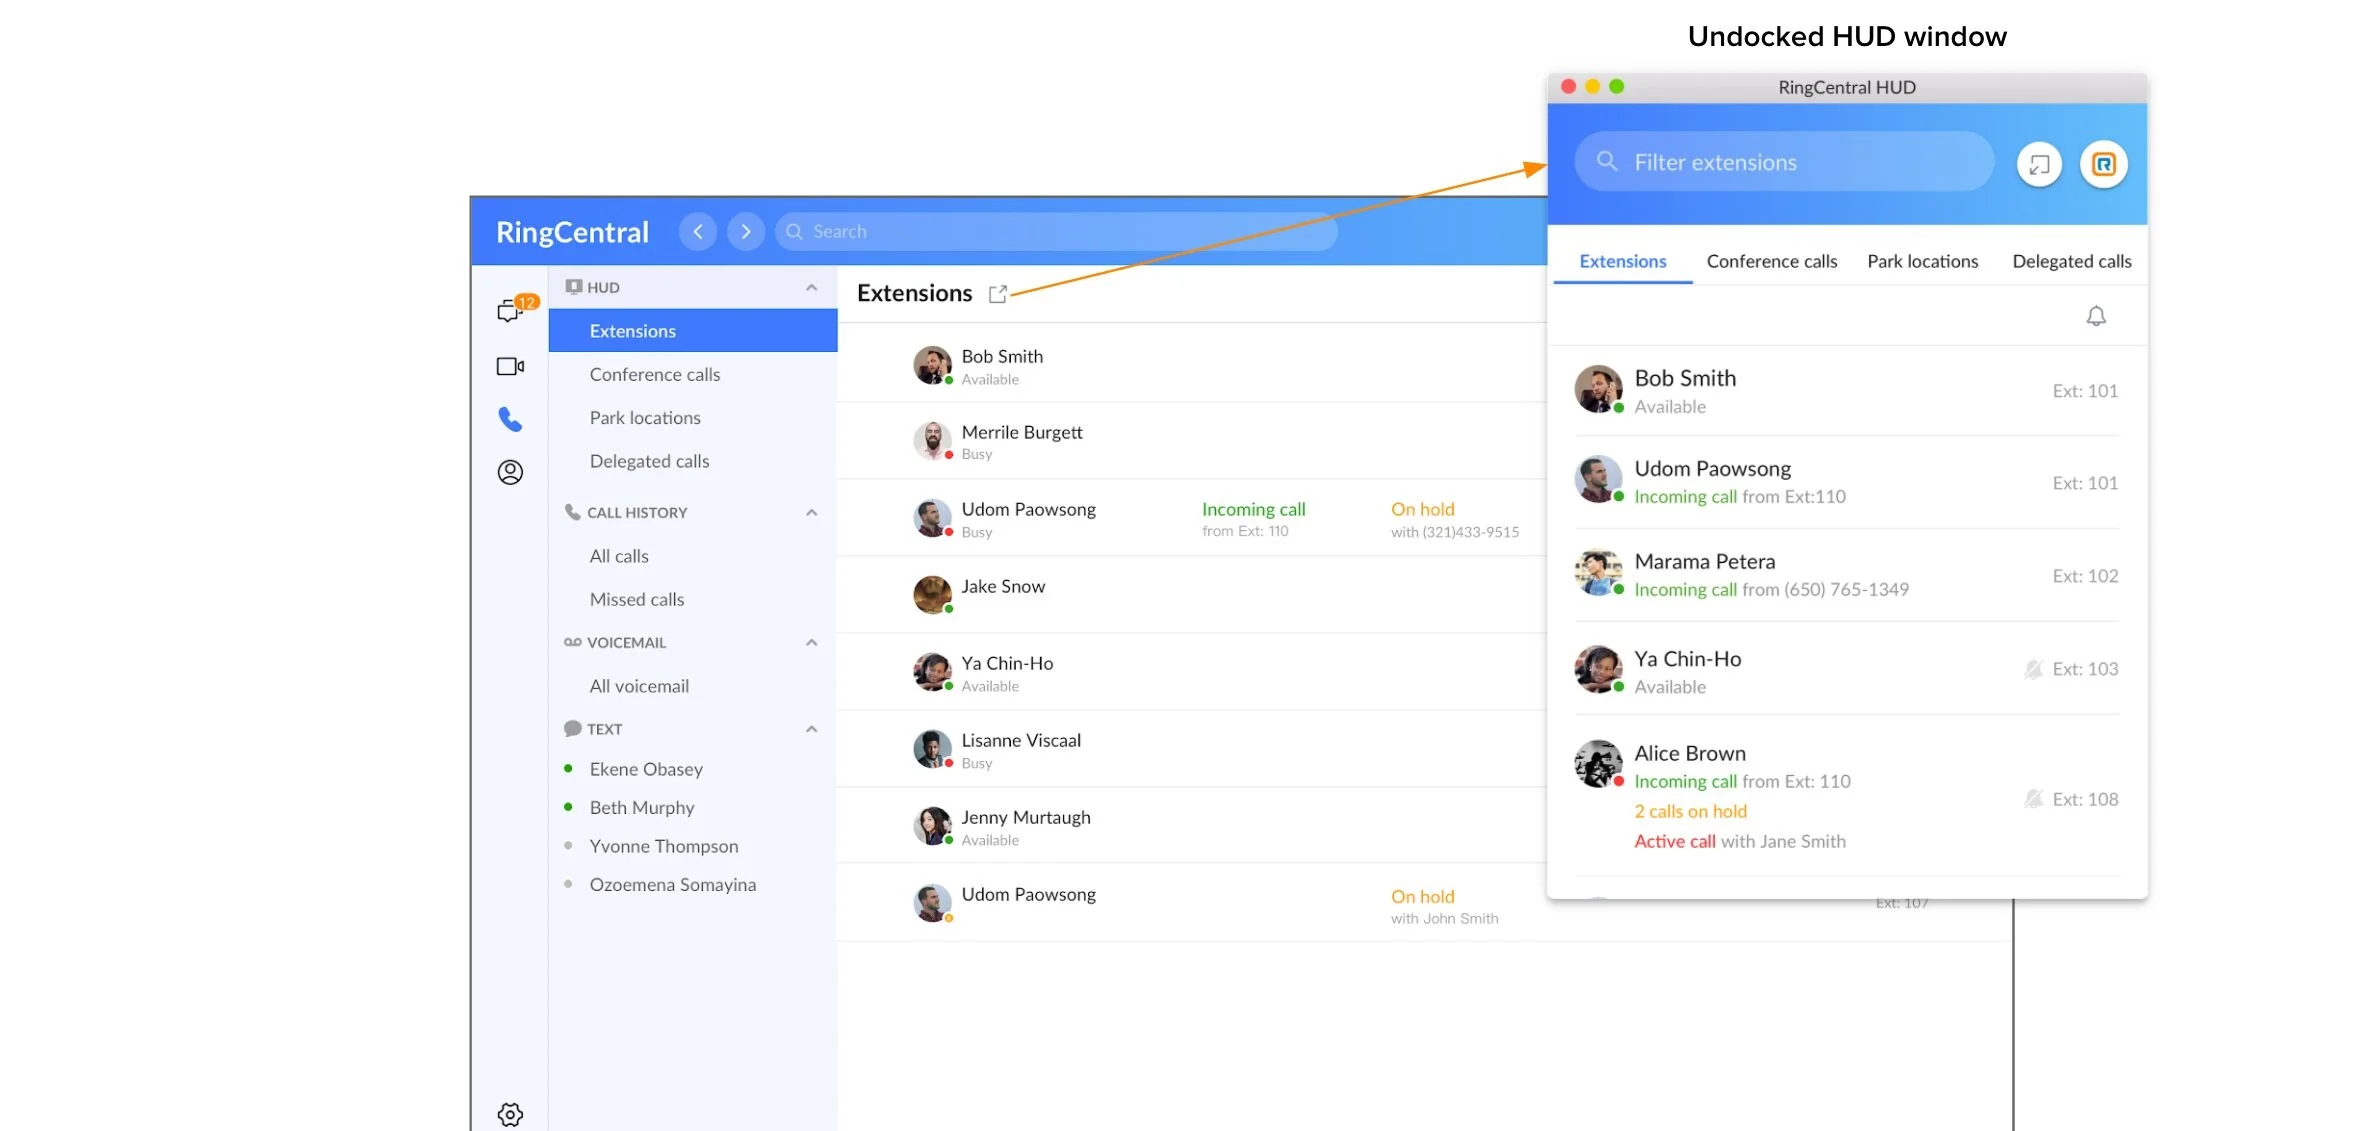Toggle the notification bell in HUD window

pyautogui.click(x=2096, y=317)
